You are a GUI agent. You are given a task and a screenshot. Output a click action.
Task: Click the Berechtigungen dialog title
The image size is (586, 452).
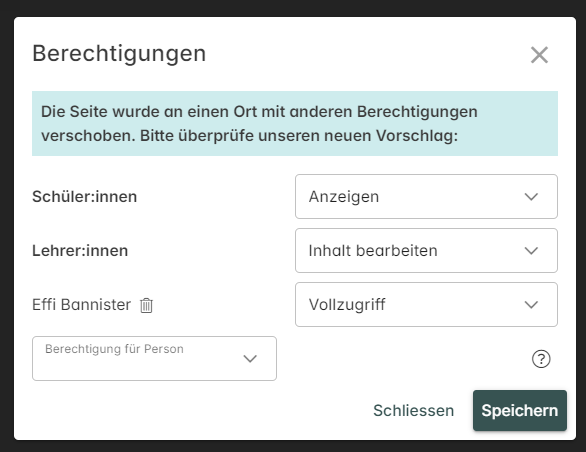coord(119,53)
